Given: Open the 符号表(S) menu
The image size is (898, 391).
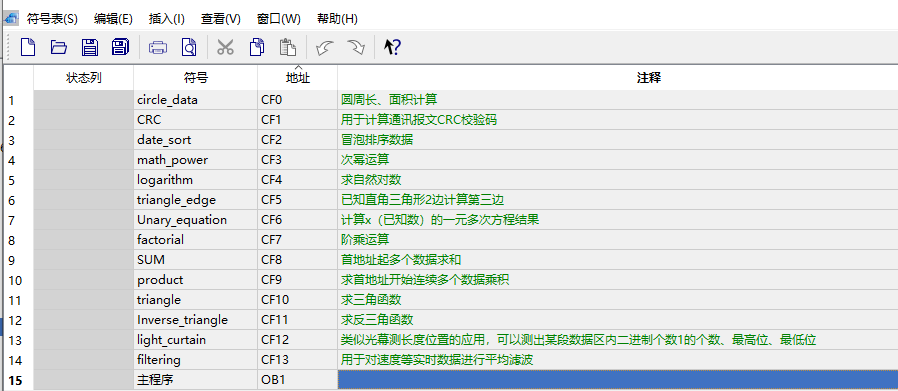Looking at the screenshot, I should (52, 19).
